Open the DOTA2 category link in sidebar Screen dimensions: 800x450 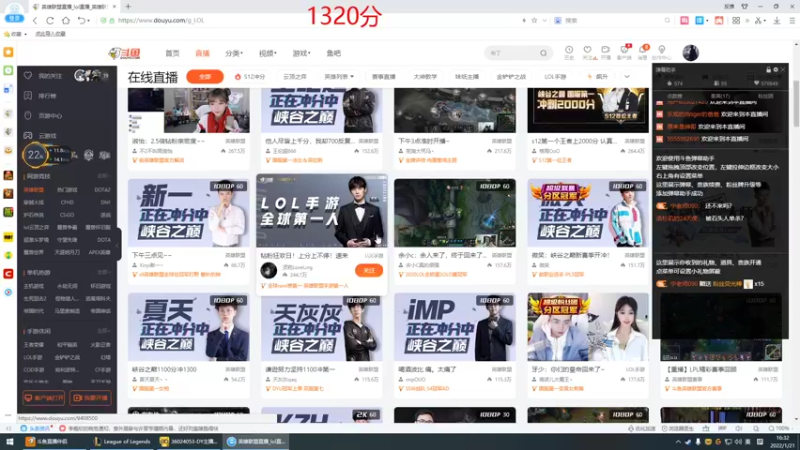(102, 190)
